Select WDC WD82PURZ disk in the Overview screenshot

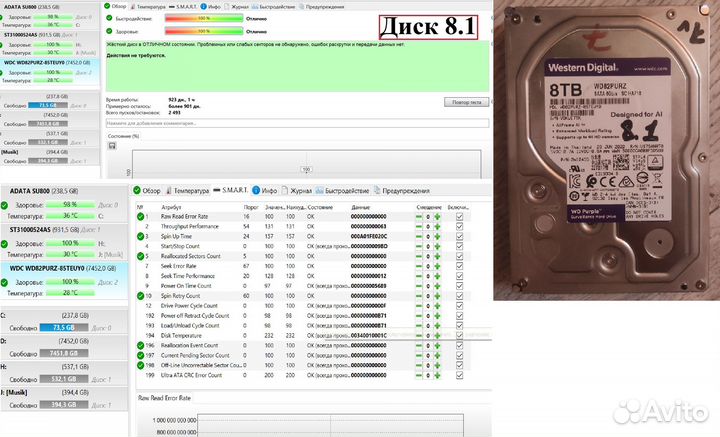coord(50,72)
